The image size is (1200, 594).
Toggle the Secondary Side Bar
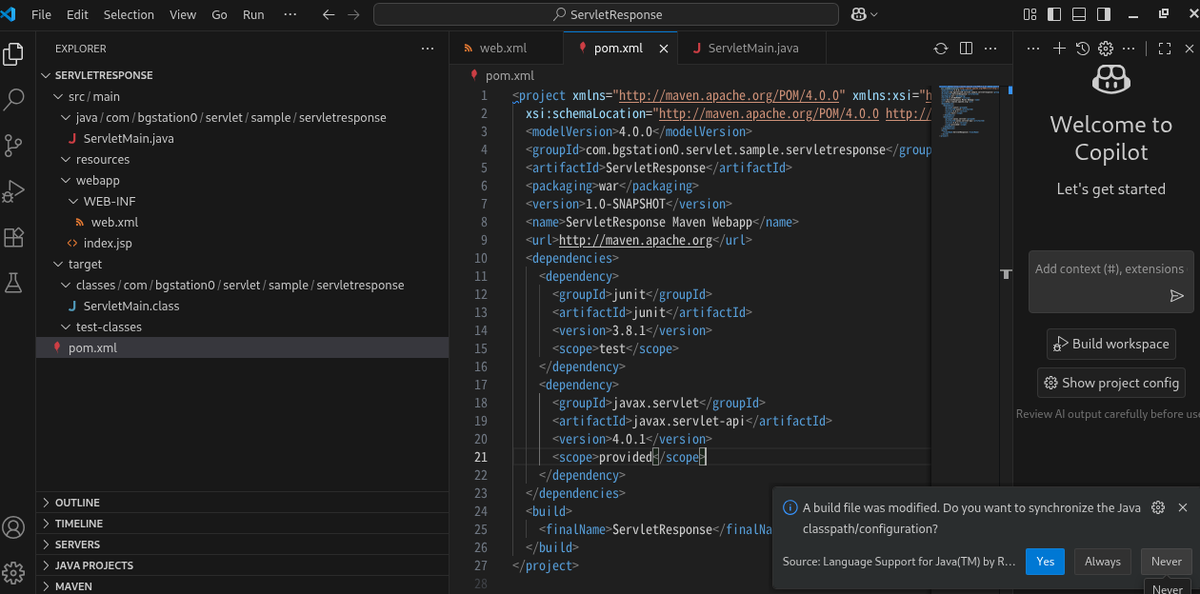pos(1103,15)
